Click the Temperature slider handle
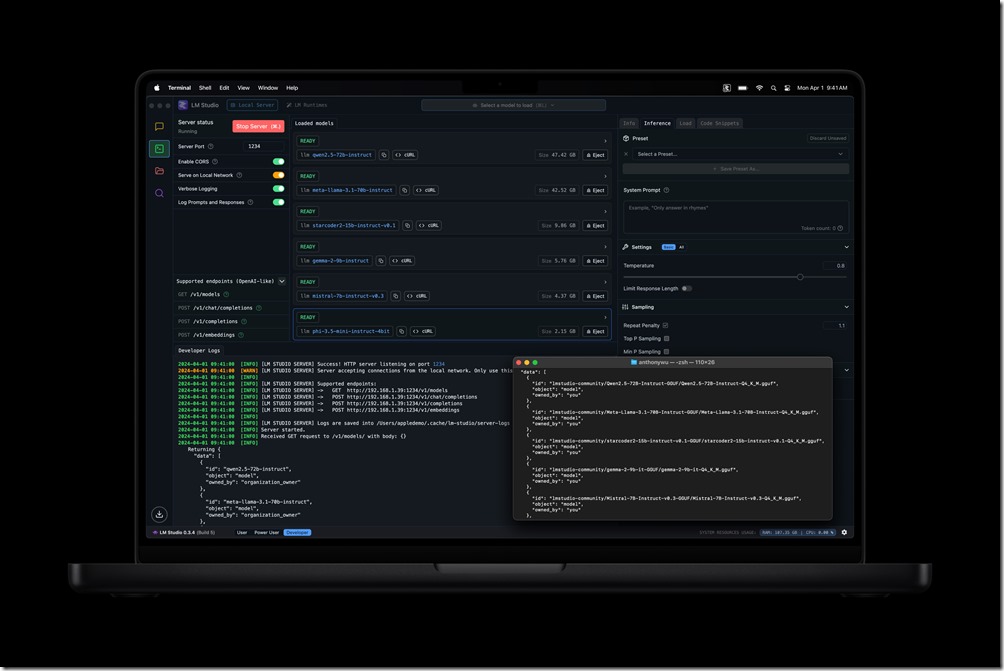This screenshot has height=671, width=1004. pyautogui.click(x=800, y=277)
